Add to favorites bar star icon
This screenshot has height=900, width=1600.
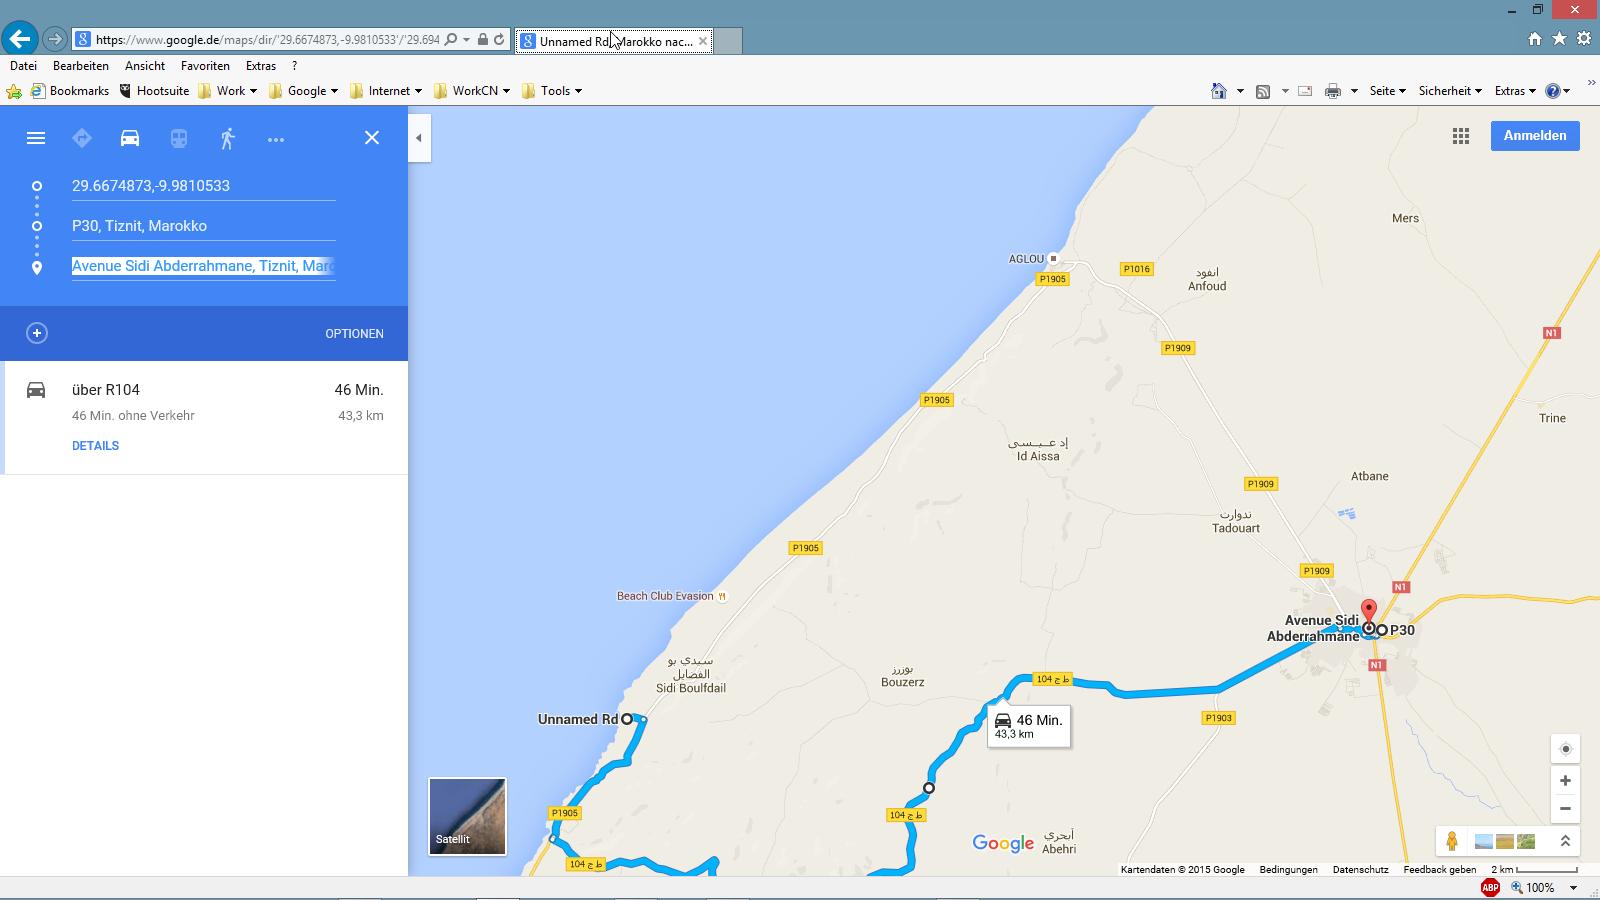(14, 91)
